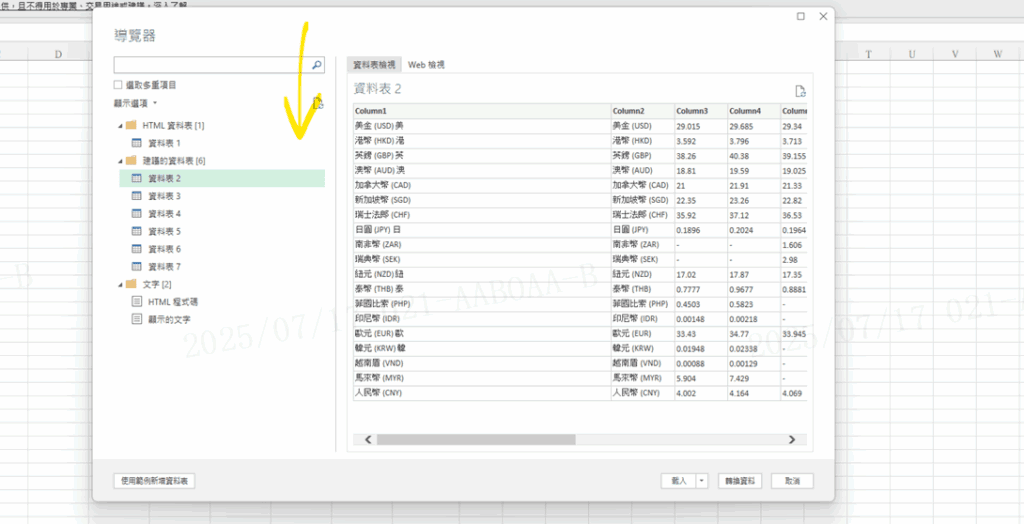Open the 顯示的文字 document item
The height and width of the screenshot is (524, 1024).
[168, 319]
